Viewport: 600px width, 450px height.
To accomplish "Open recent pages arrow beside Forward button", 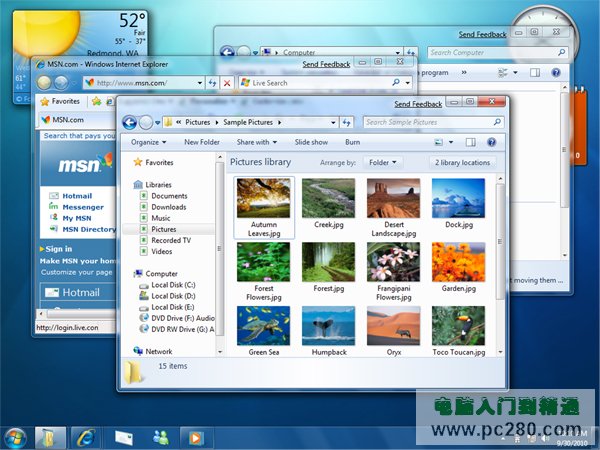I will click(157, 123).
